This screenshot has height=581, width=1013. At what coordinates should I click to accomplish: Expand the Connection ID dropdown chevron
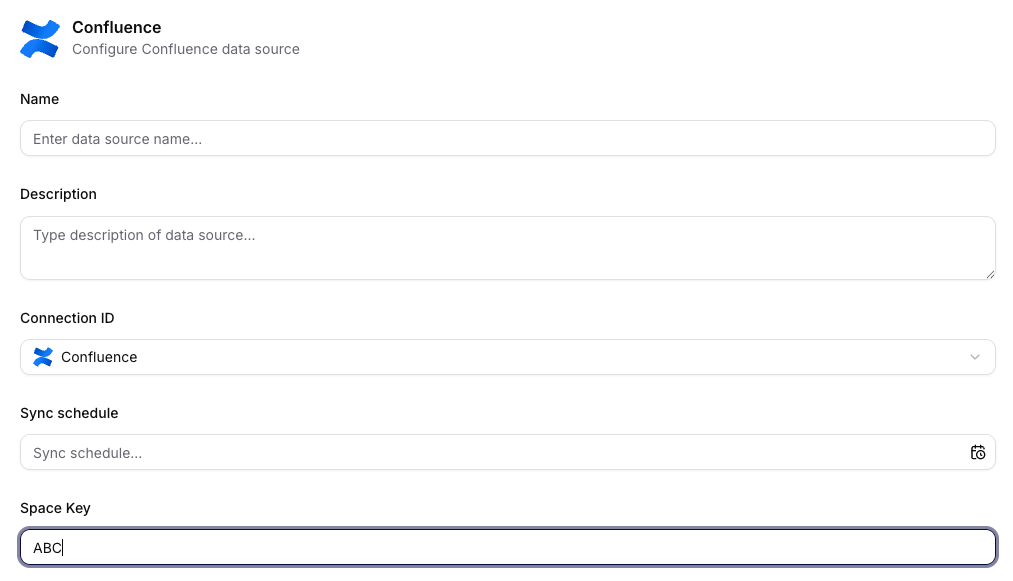click(977, 357)
